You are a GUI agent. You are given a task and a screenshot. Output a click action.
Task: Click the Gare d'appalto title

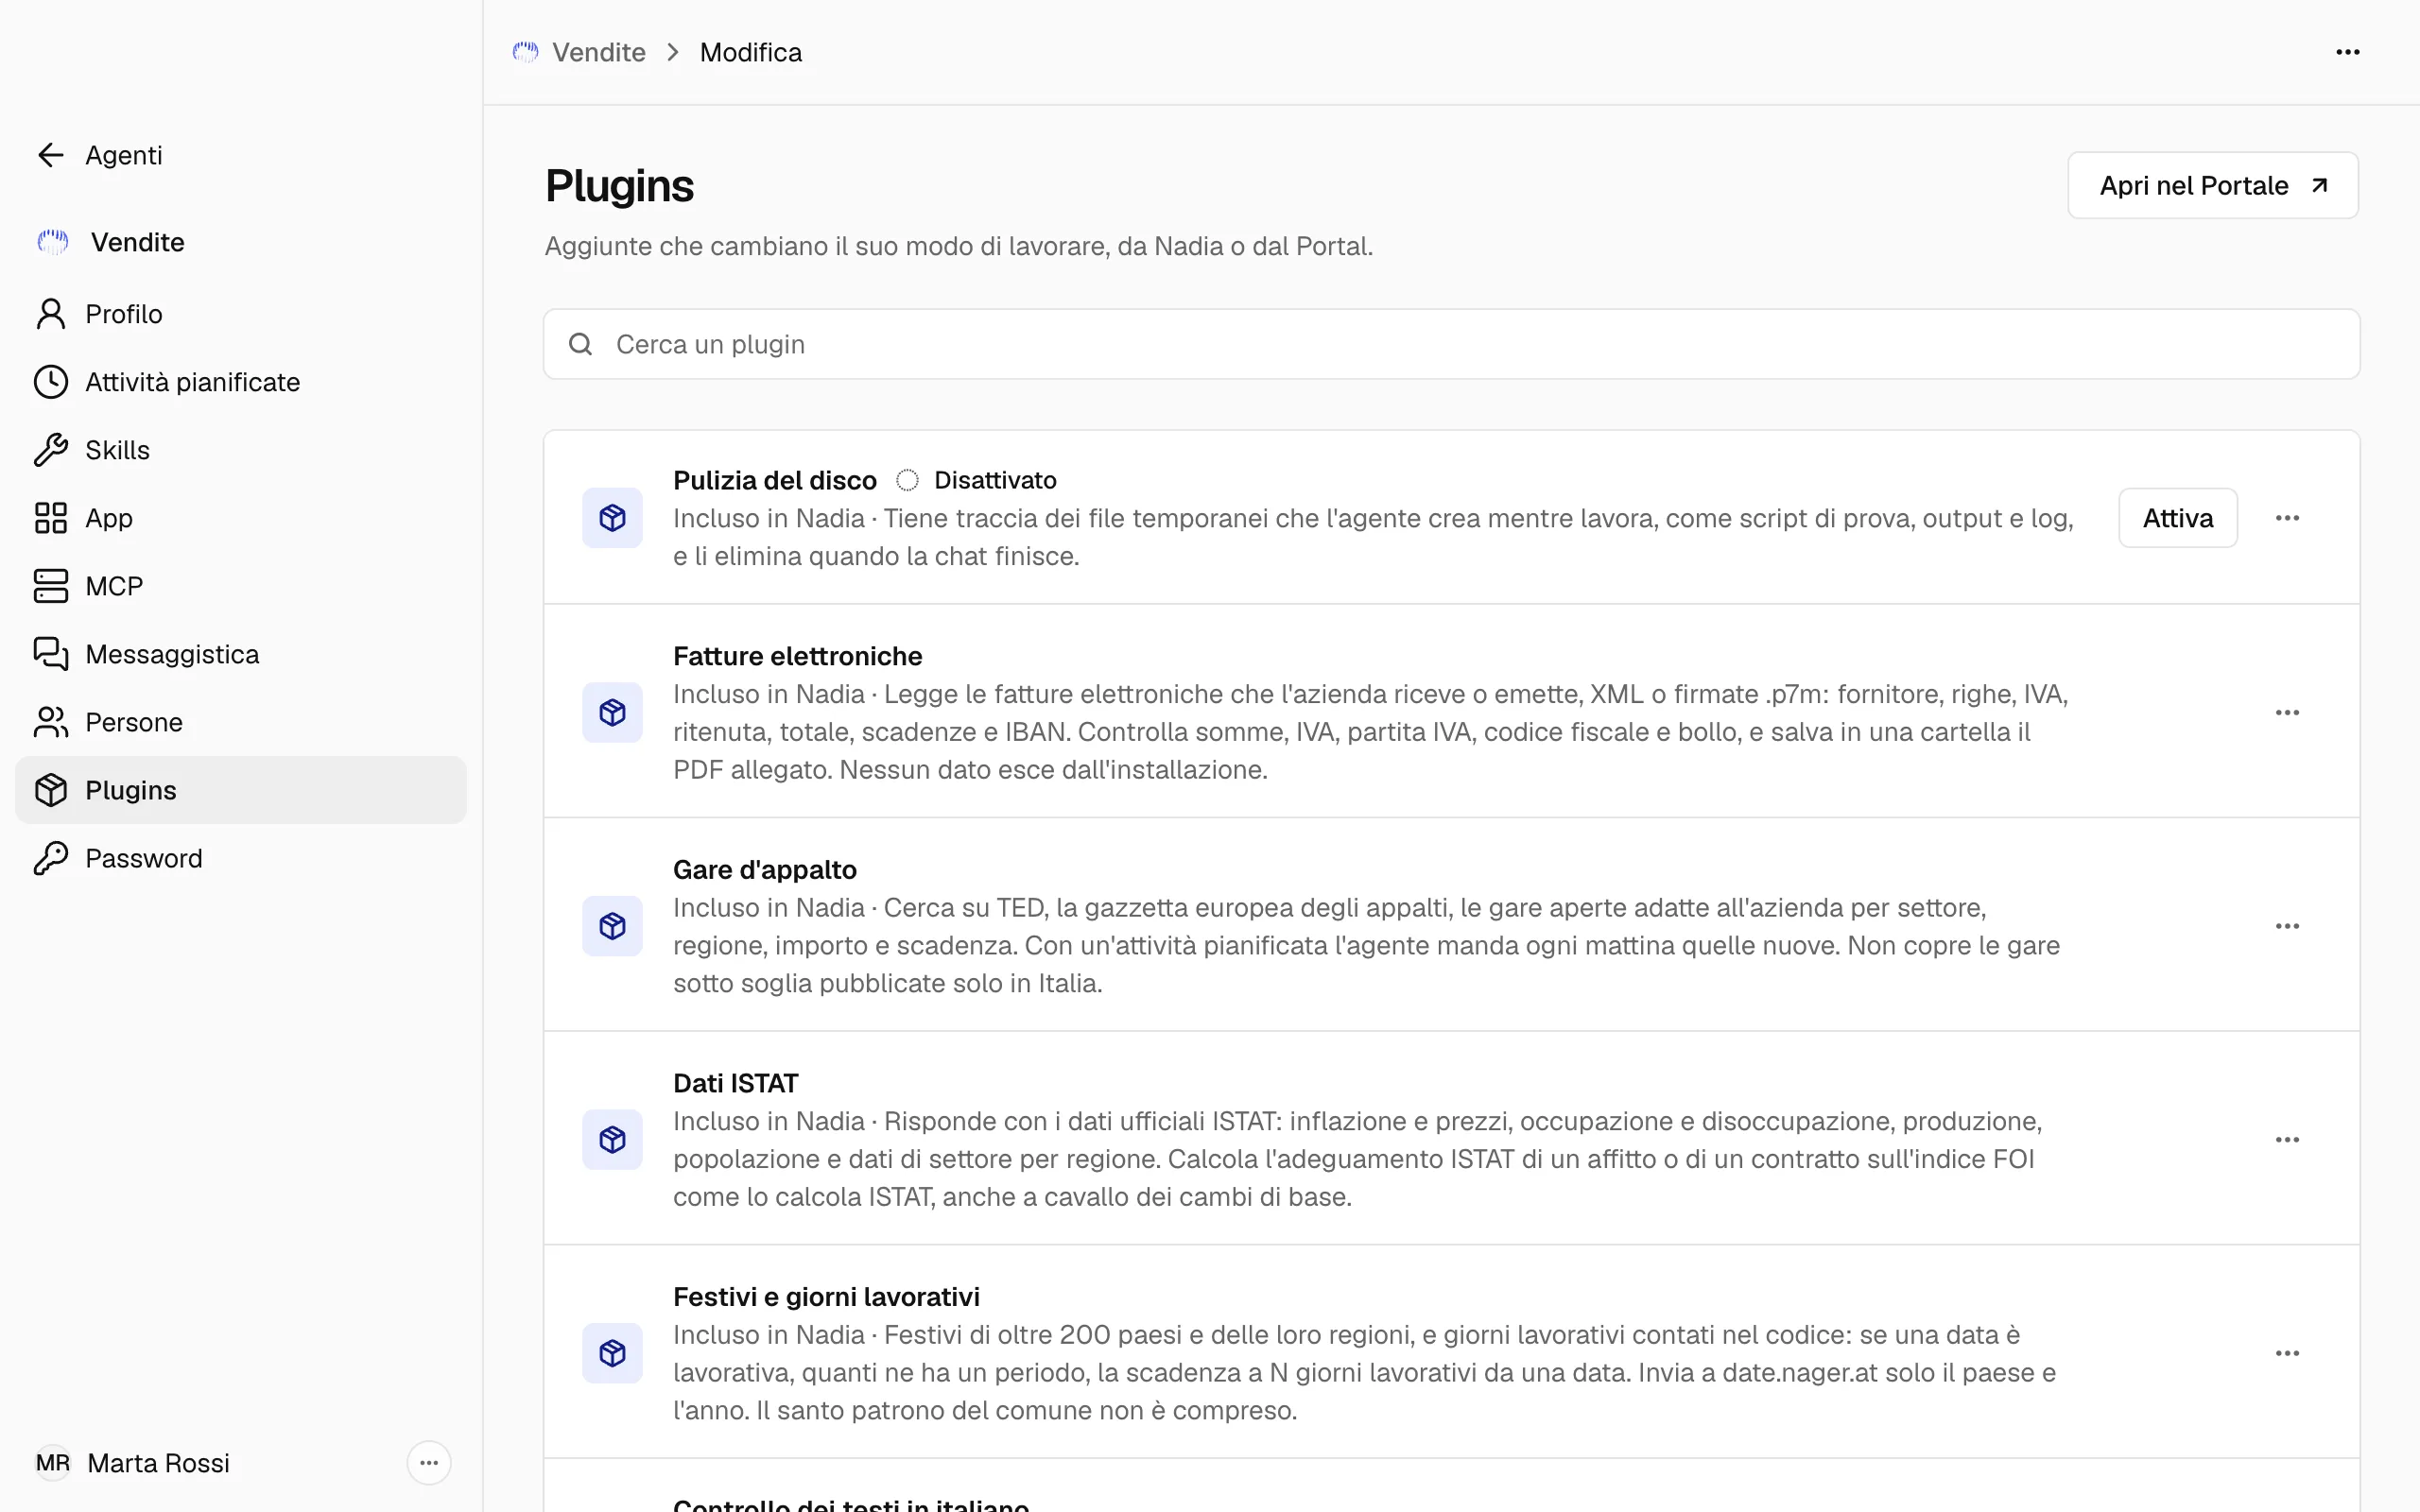[x=764, y=869]
